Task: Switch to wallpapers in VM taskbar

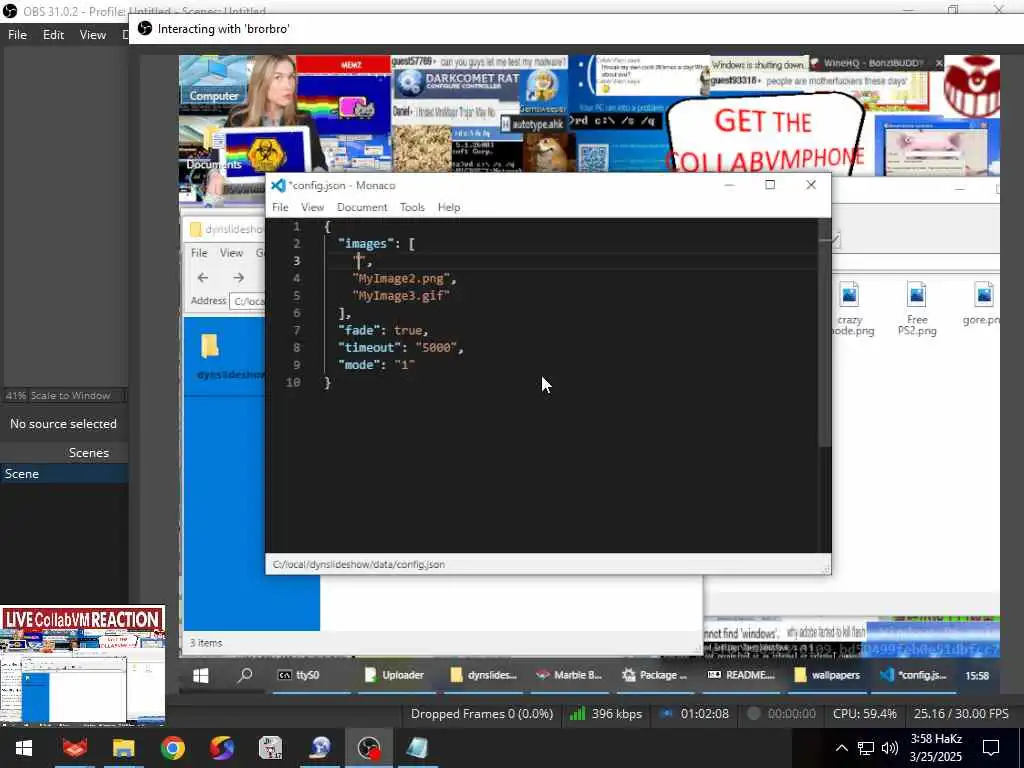Action: [x=827, y=675]
